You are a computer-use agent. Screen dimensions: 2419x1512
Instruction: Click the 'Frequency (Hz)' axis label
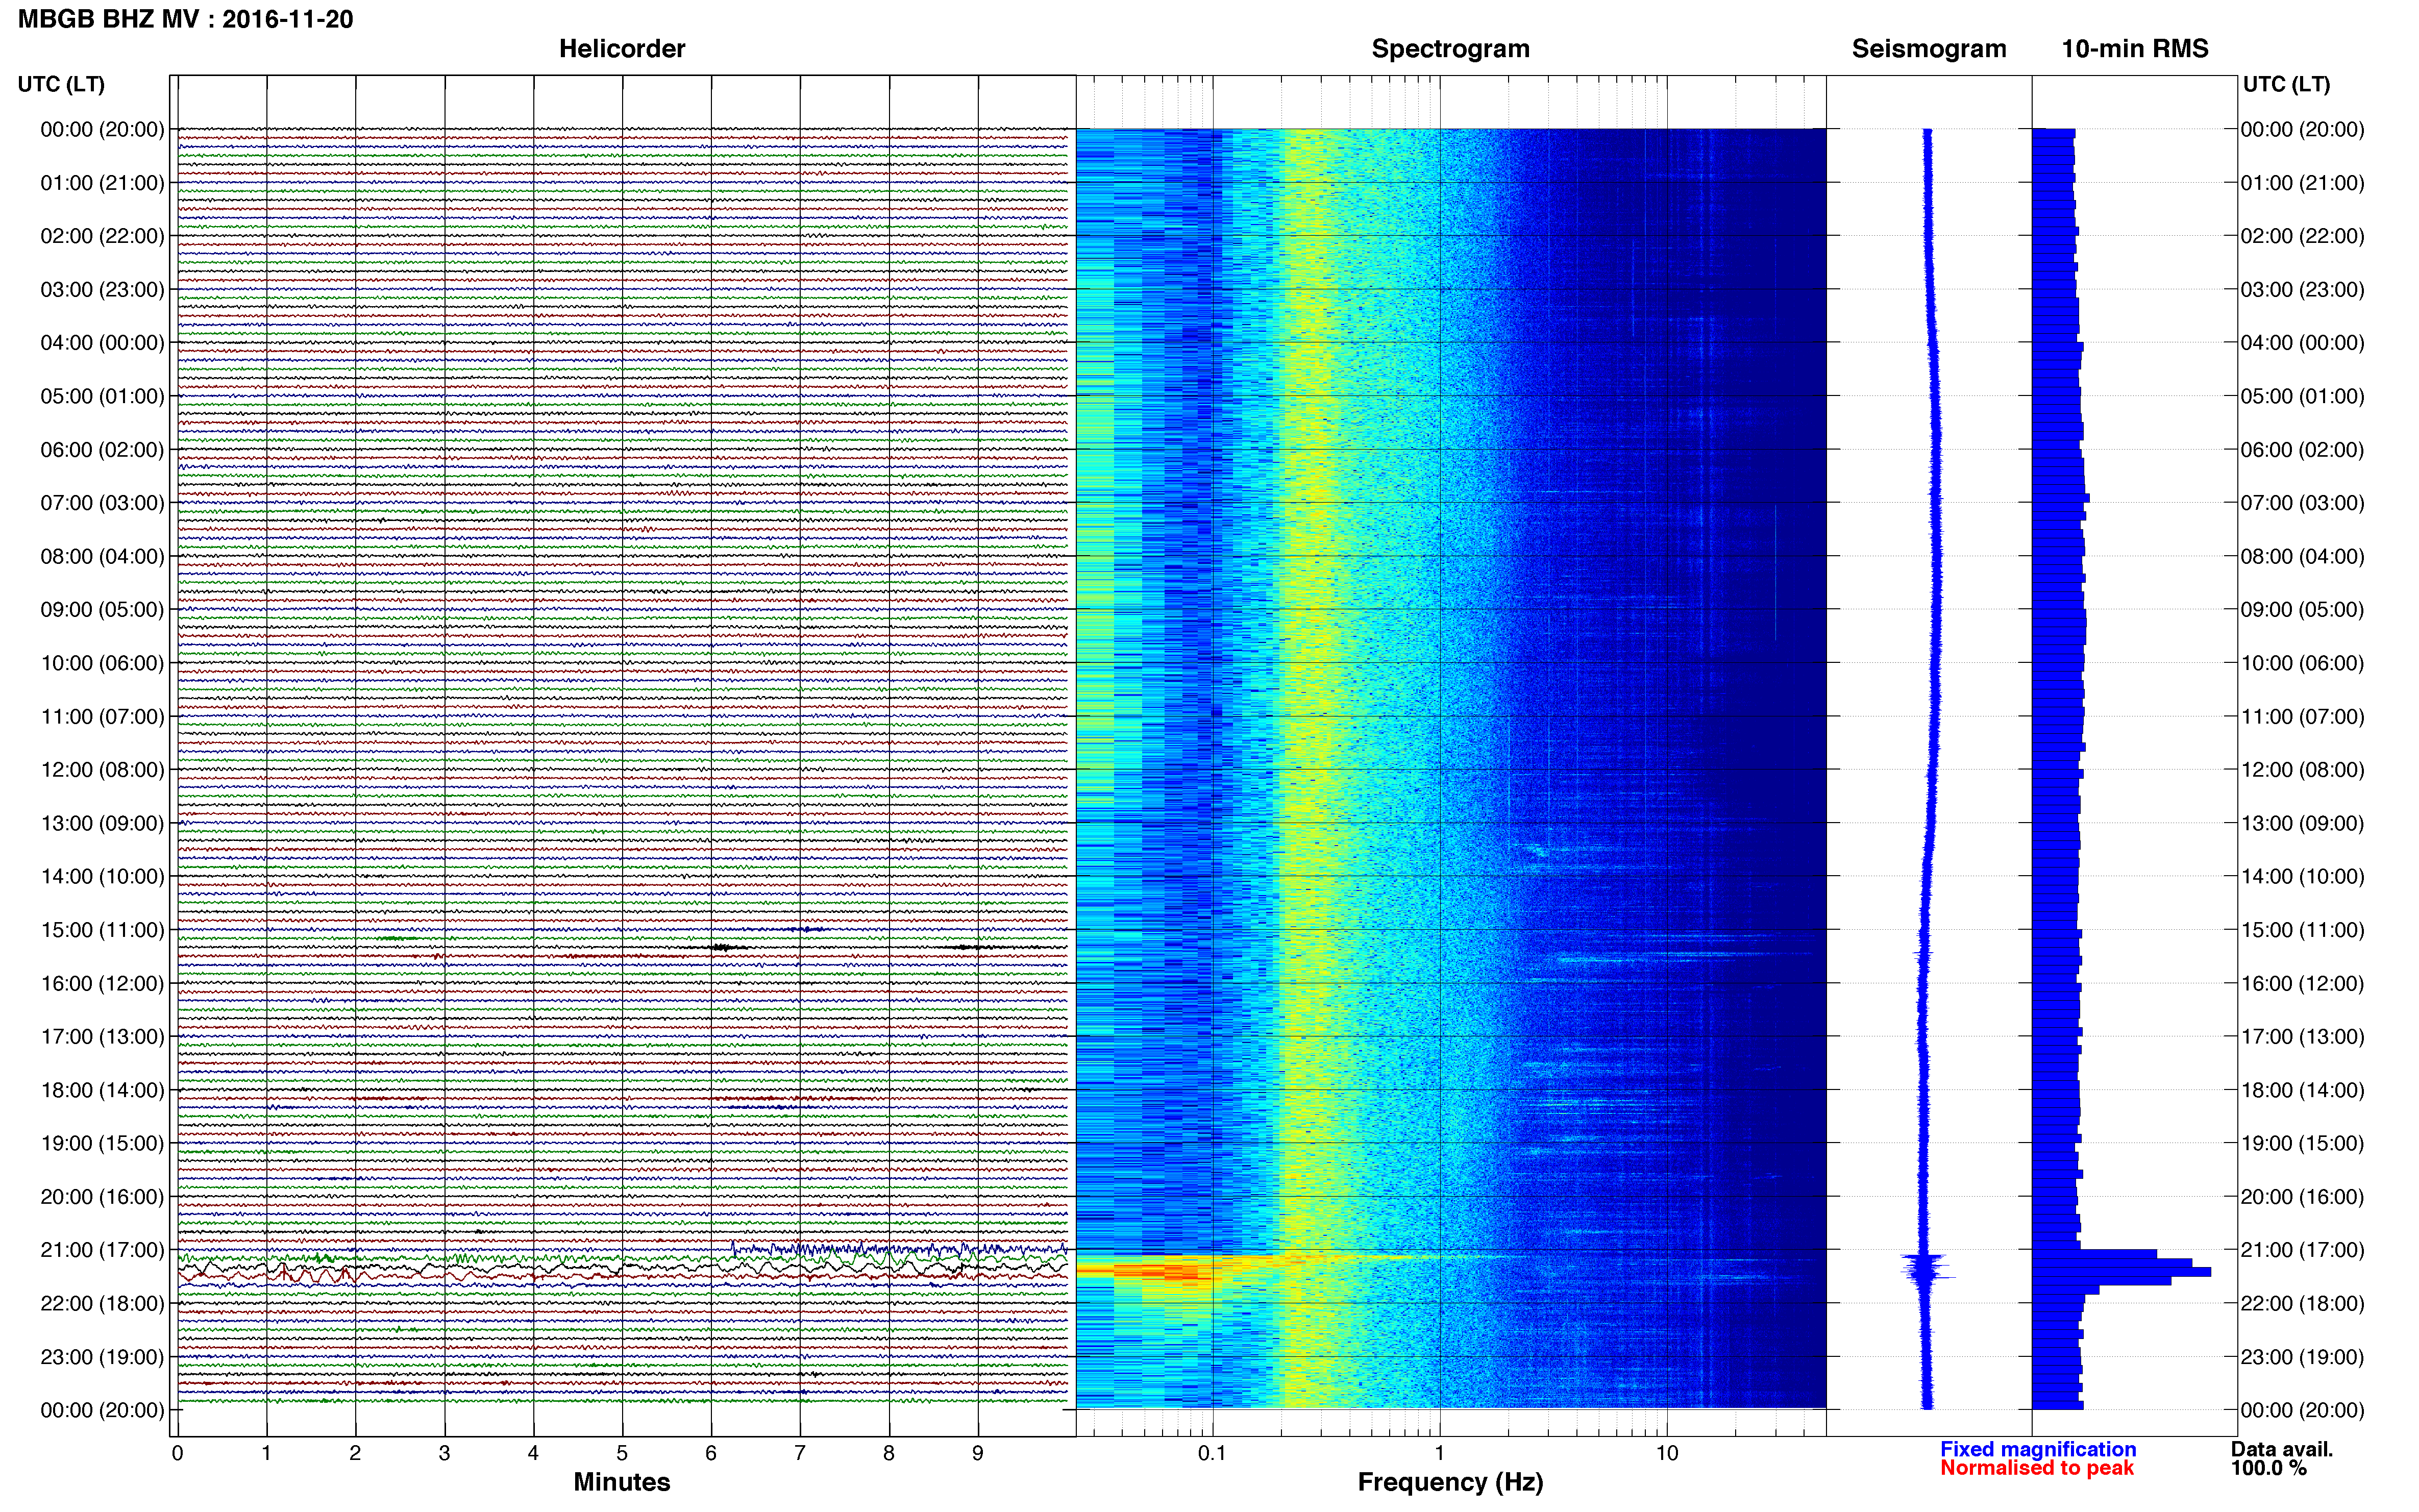tap(1450, 1482)
